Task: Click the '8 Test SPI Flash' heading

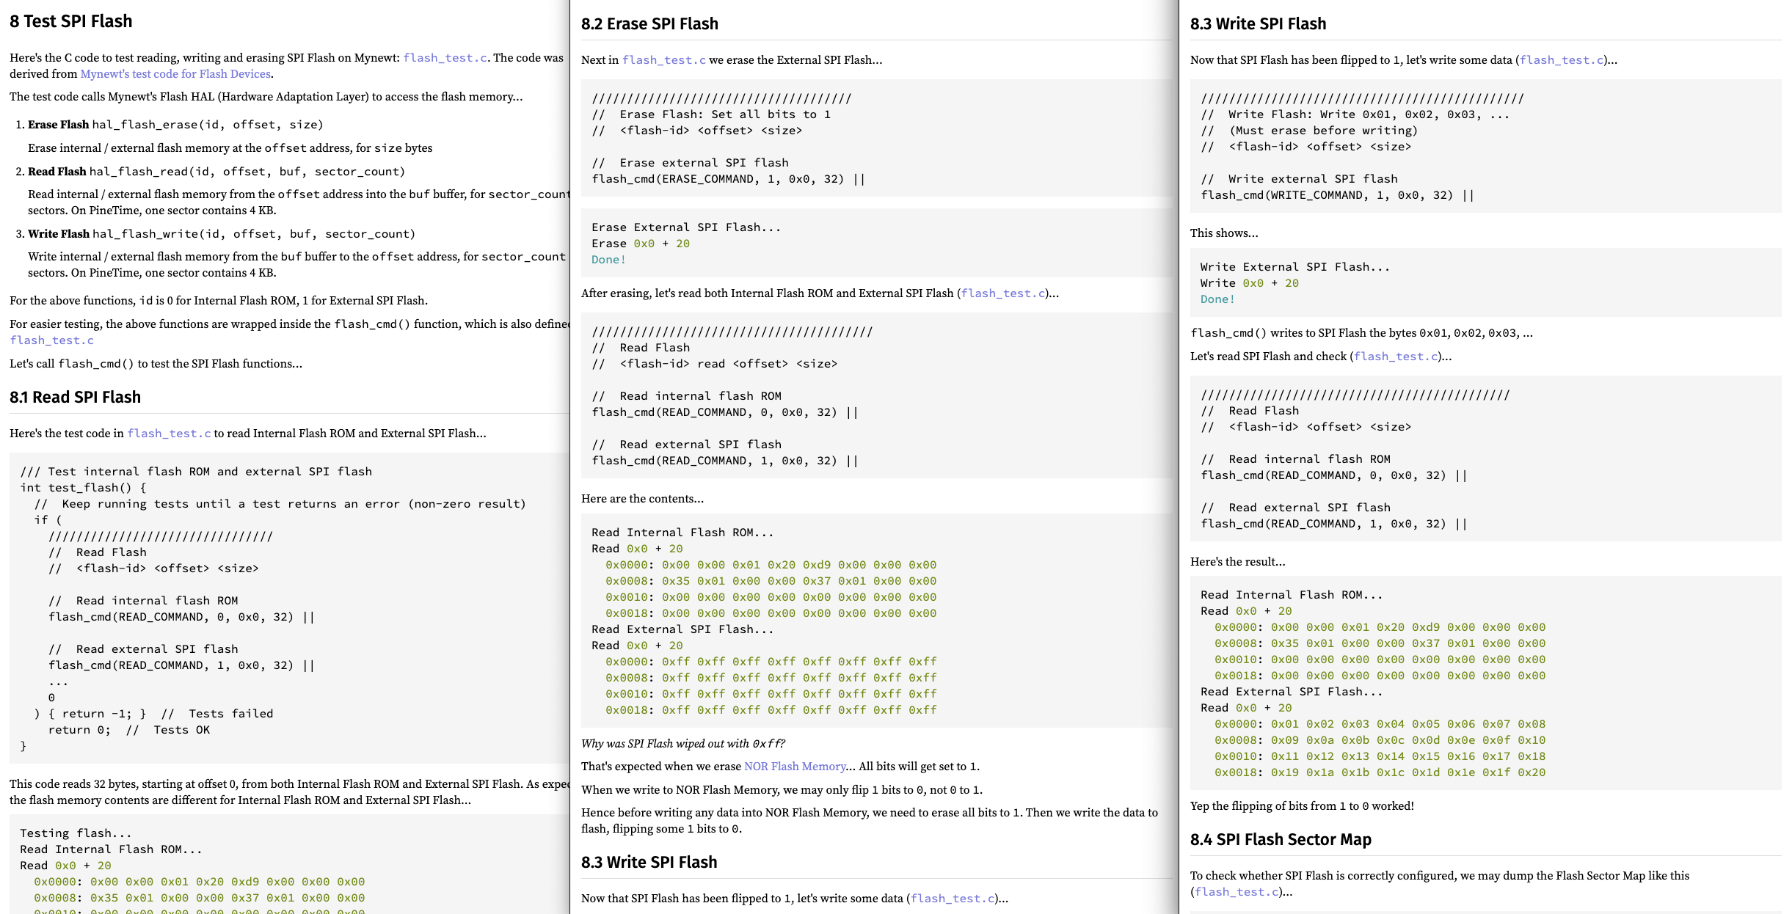Action: pos(71,21)
